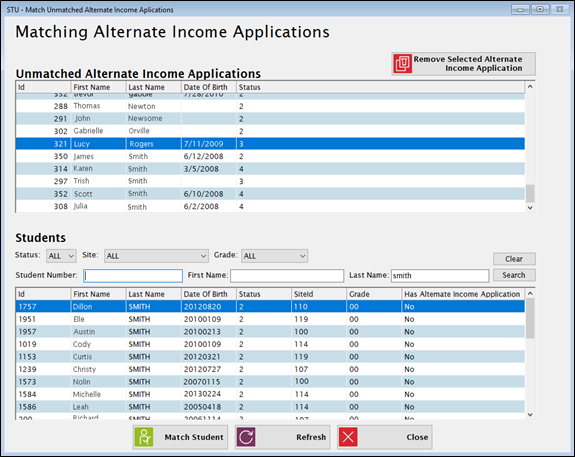Click SiteId 107 in Christy SMITH row
This screenshot has height=457, width=575.
(x=301, y=369)
